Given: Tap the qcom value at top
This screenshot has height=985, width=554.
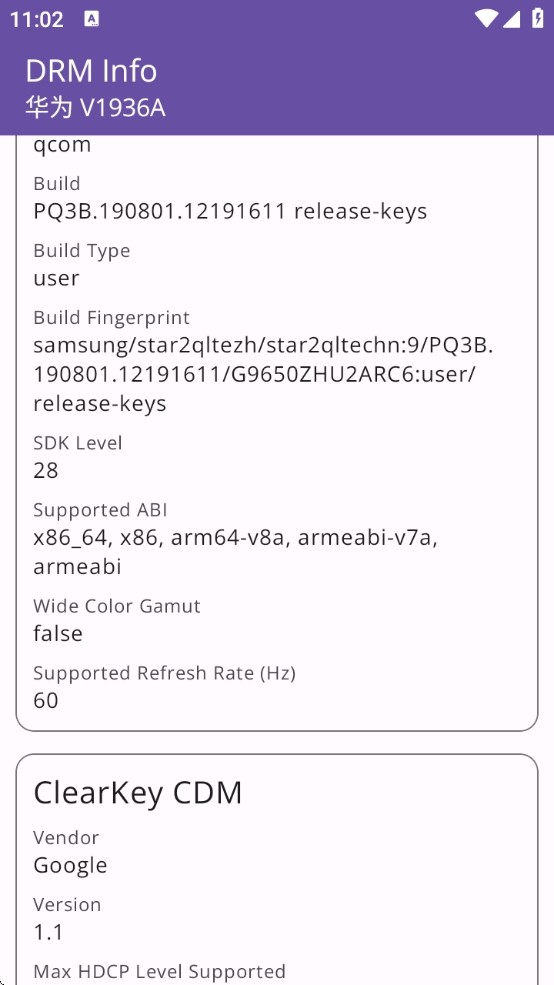Looking at the screenshot, I should click(62, 146).
